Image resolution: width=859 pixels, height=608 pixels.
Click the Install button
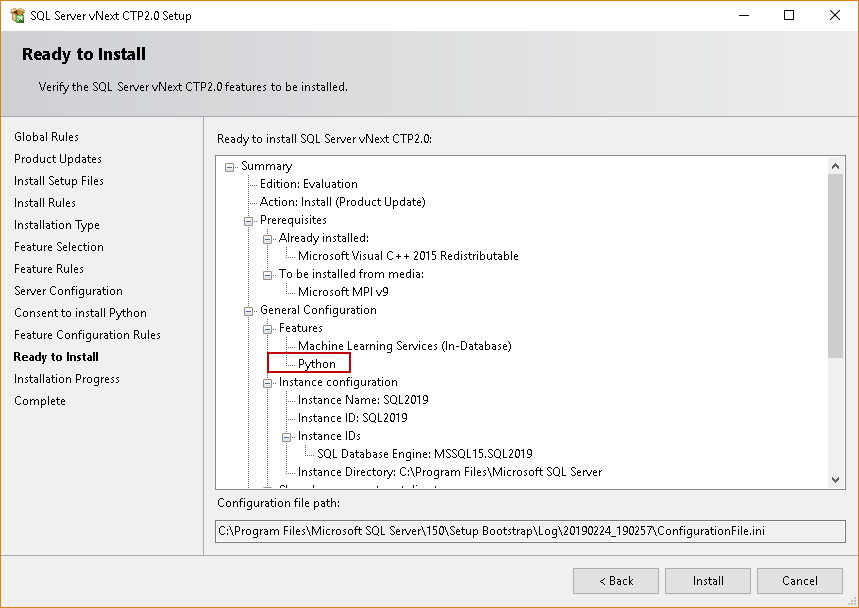coord(708,581)
